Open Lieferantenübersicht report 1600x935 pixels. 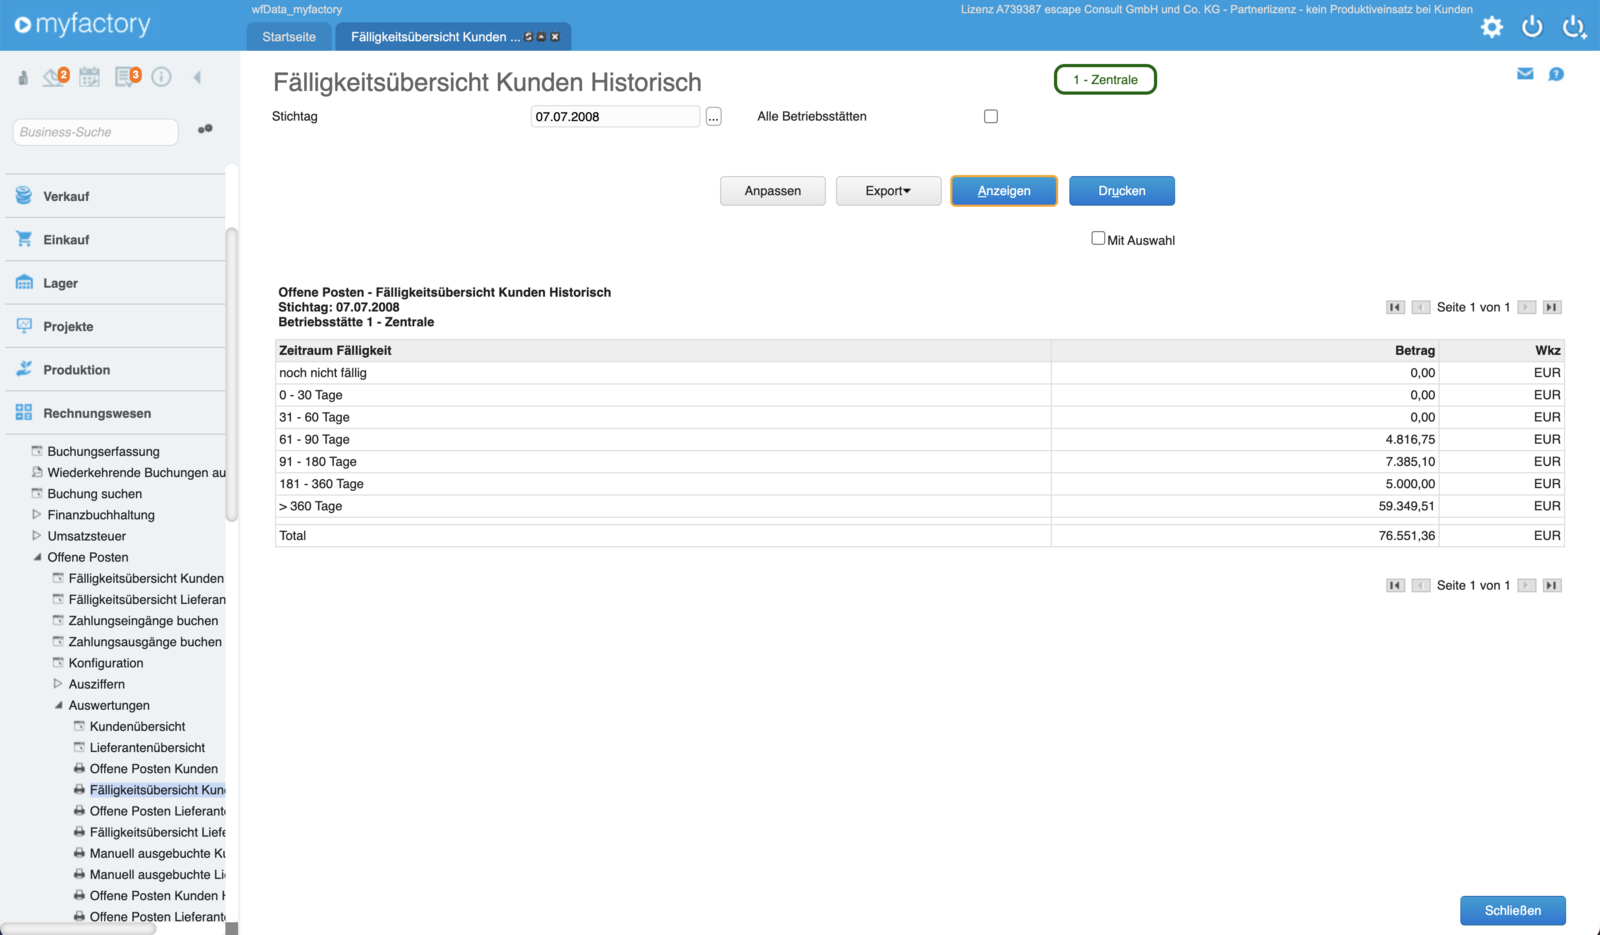click(147, 747)
